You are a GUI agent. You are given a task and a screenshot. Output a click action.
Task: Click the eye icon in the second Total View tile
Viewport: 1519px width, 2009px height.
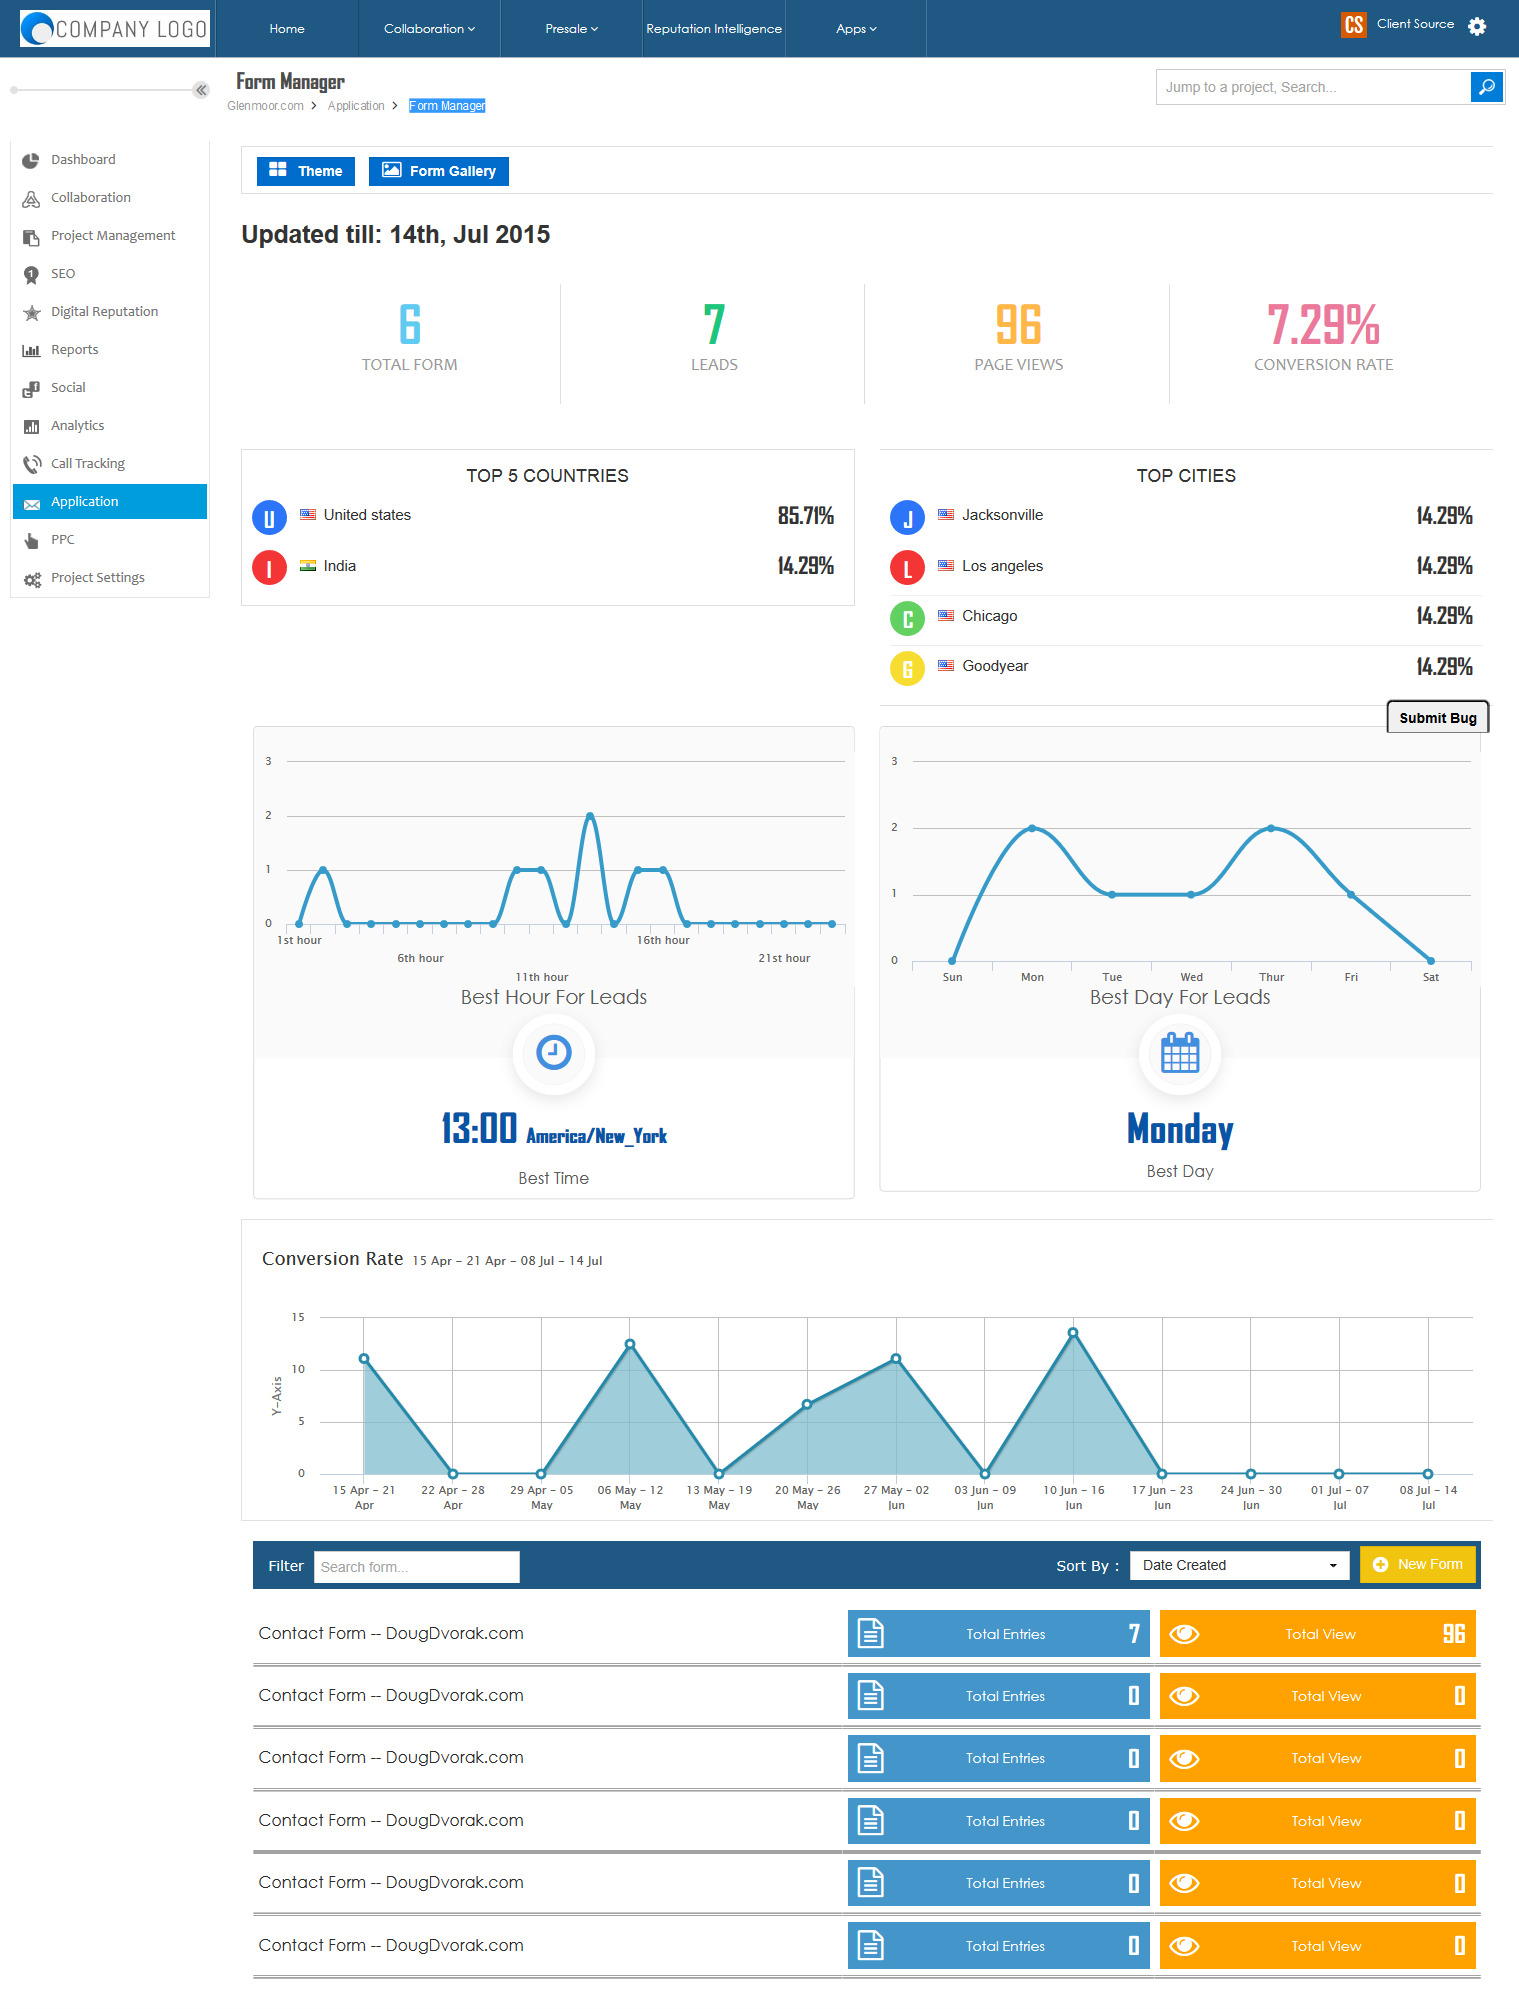tap(1184, 1696)
